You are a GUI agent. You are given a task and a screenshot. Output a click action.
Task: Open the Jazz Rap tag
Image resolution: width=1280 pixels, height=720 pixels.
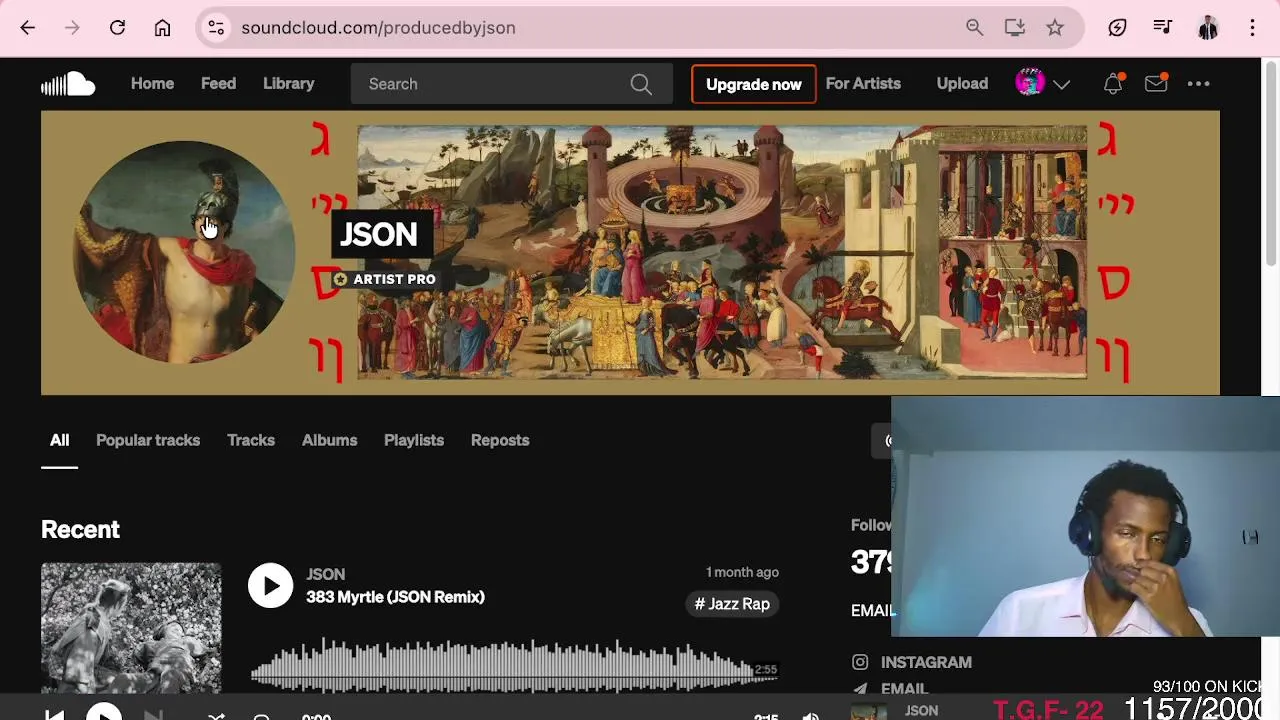pos(732,604)
